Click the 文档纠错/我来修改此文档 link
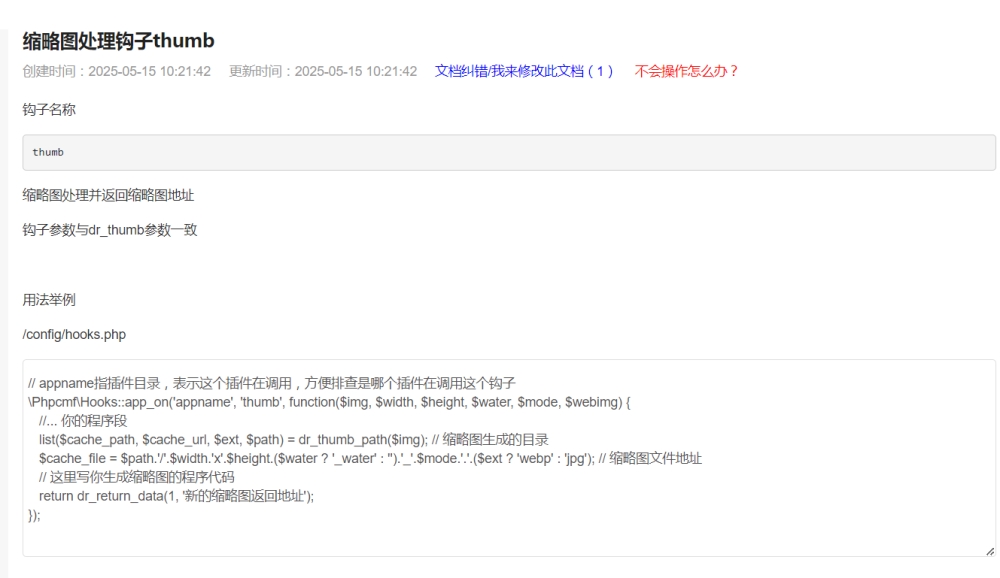 coord(524,72)
